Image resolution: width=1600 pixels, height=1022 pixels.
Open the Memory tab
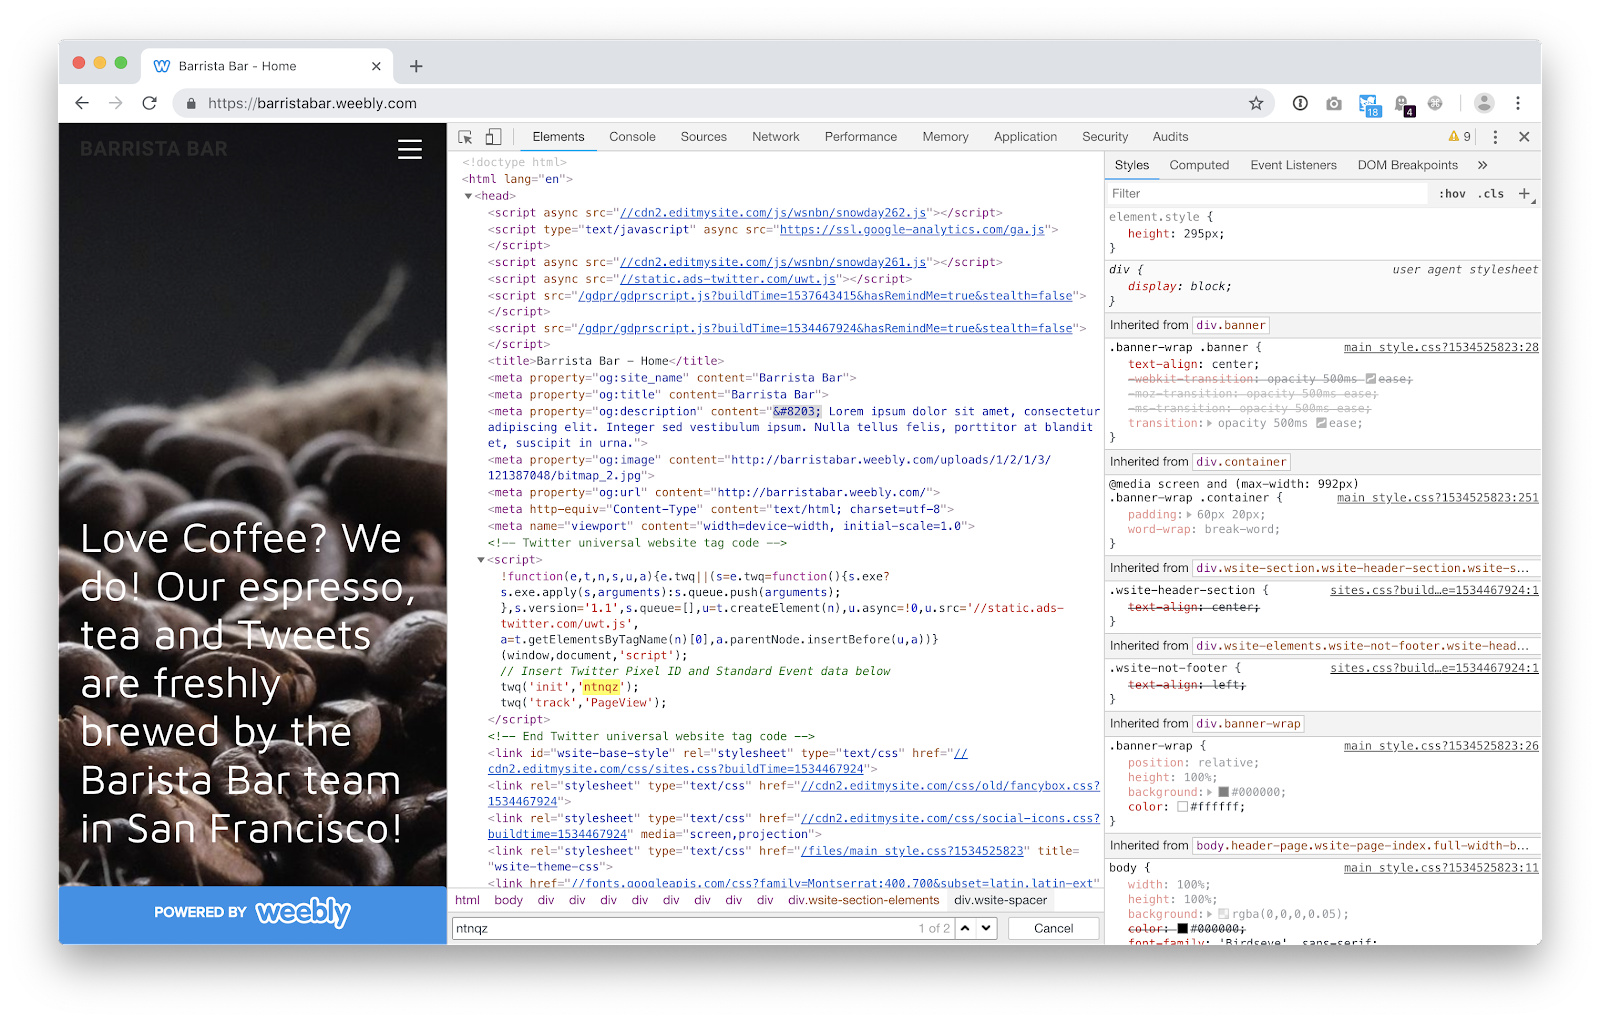pyautogui.click(x=945, y=137)
